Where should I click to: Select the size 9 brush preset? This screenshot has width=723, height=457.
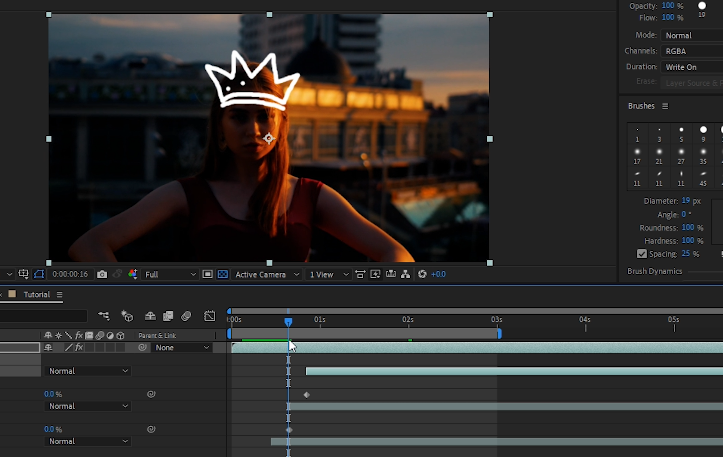point(703,134)
